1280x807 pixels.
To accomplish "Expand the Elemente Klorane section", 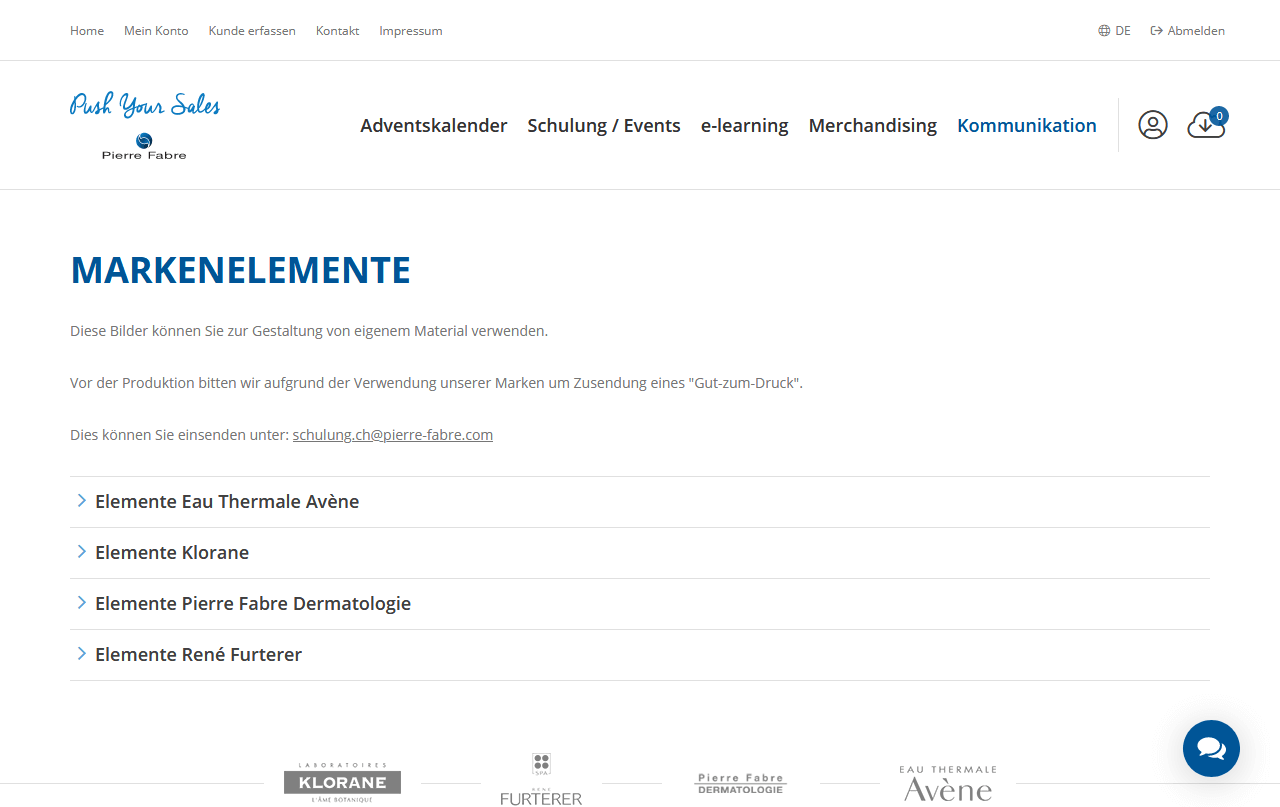I will 172,553.
